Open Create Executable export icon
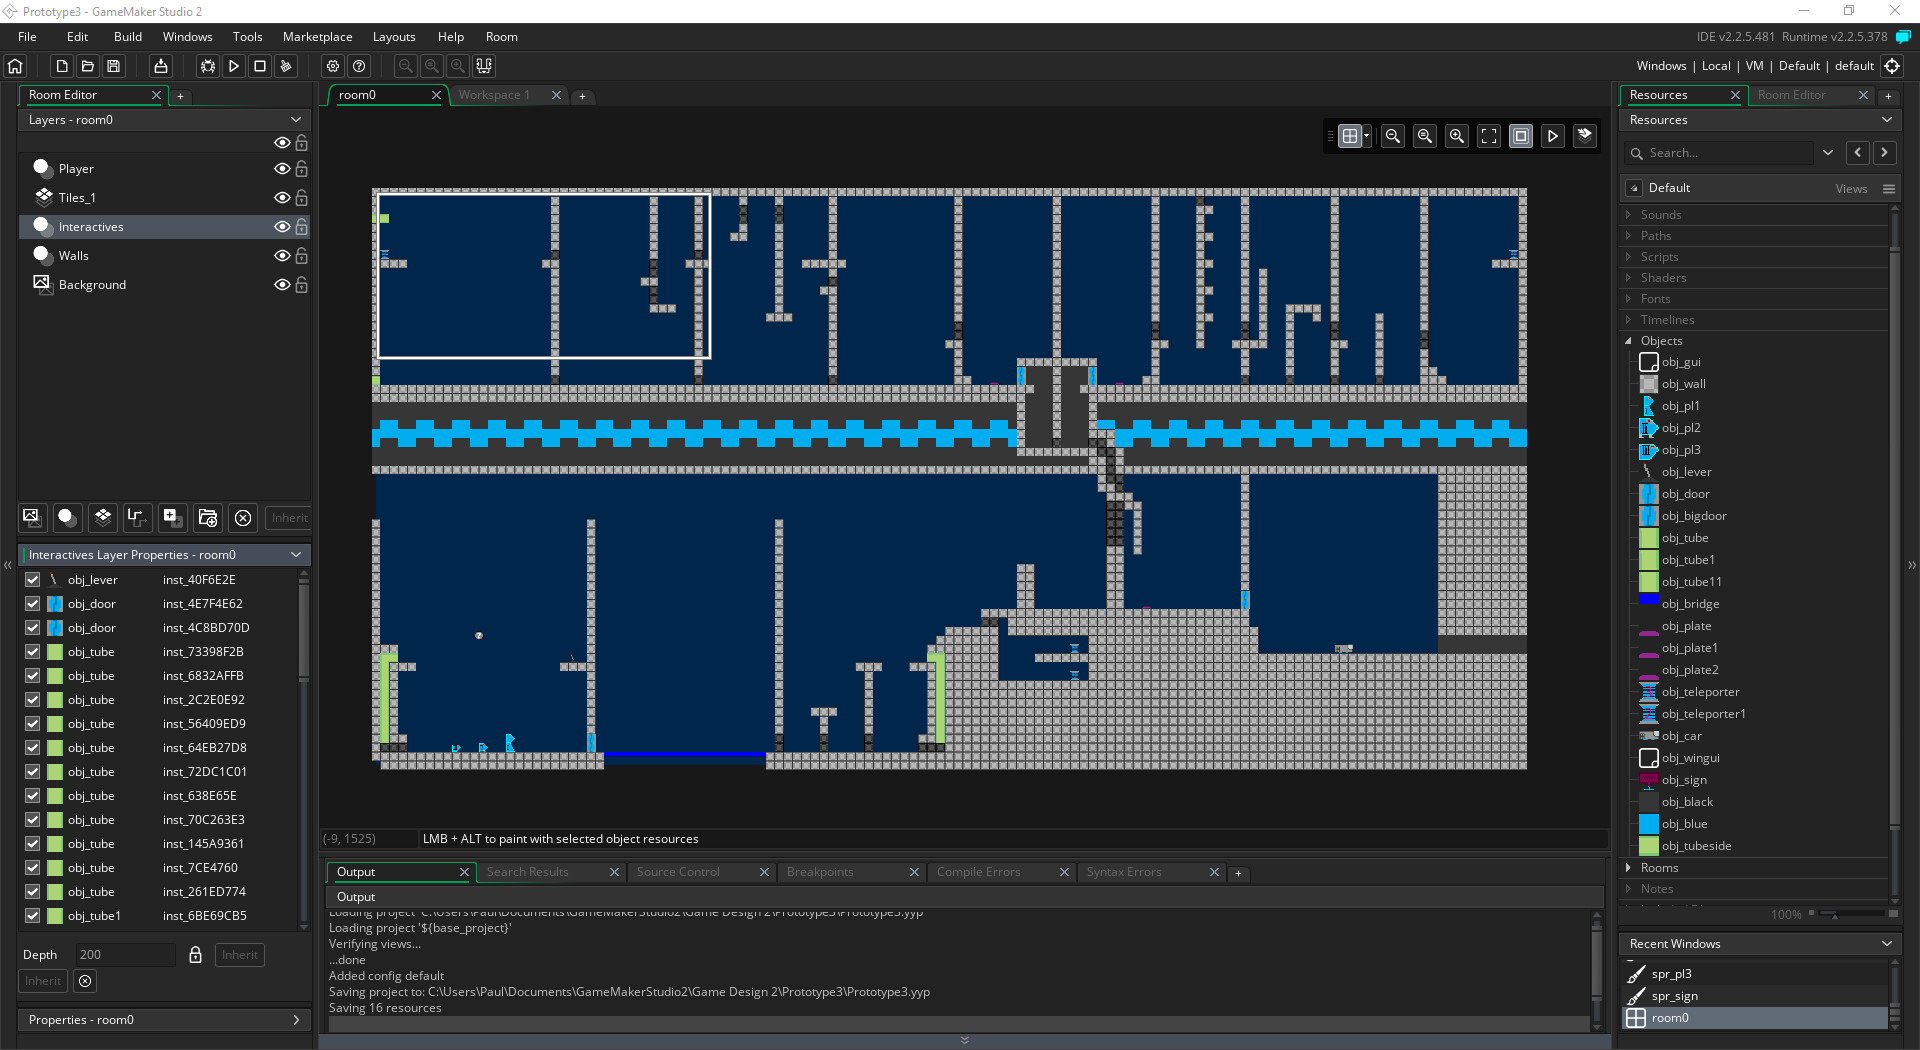This screenshot has height=1050, width=1920. (160, 66)
